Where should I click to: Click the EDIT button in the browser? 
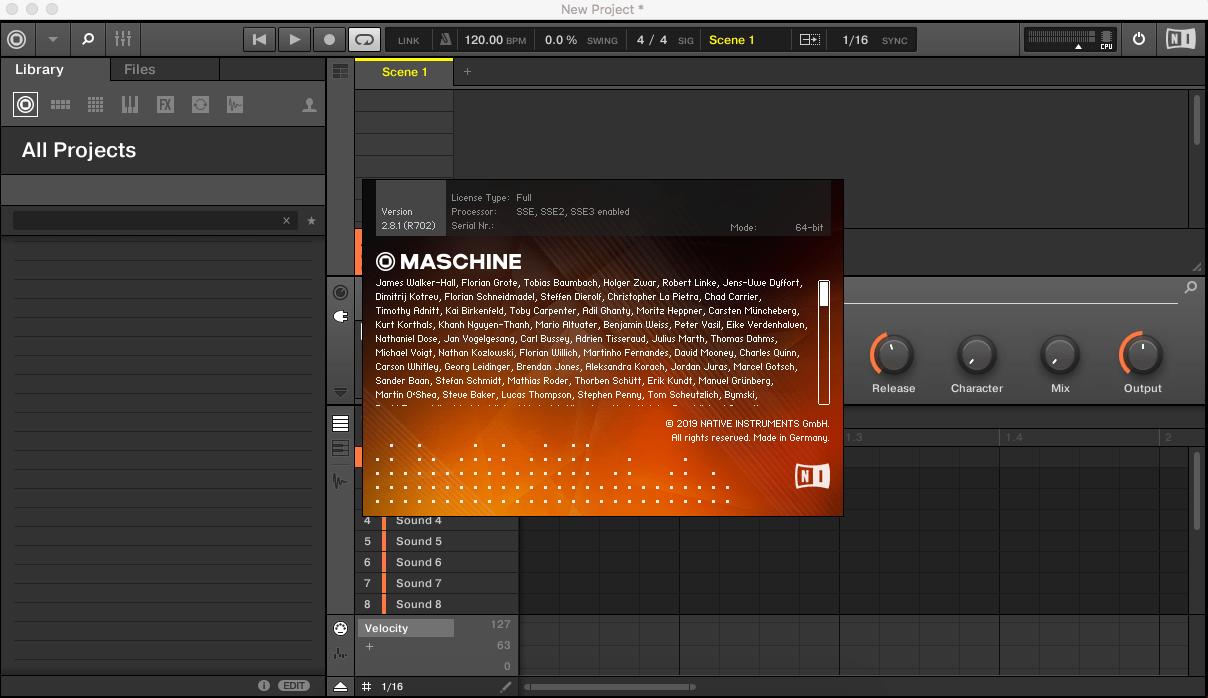[x=293, y=686]
